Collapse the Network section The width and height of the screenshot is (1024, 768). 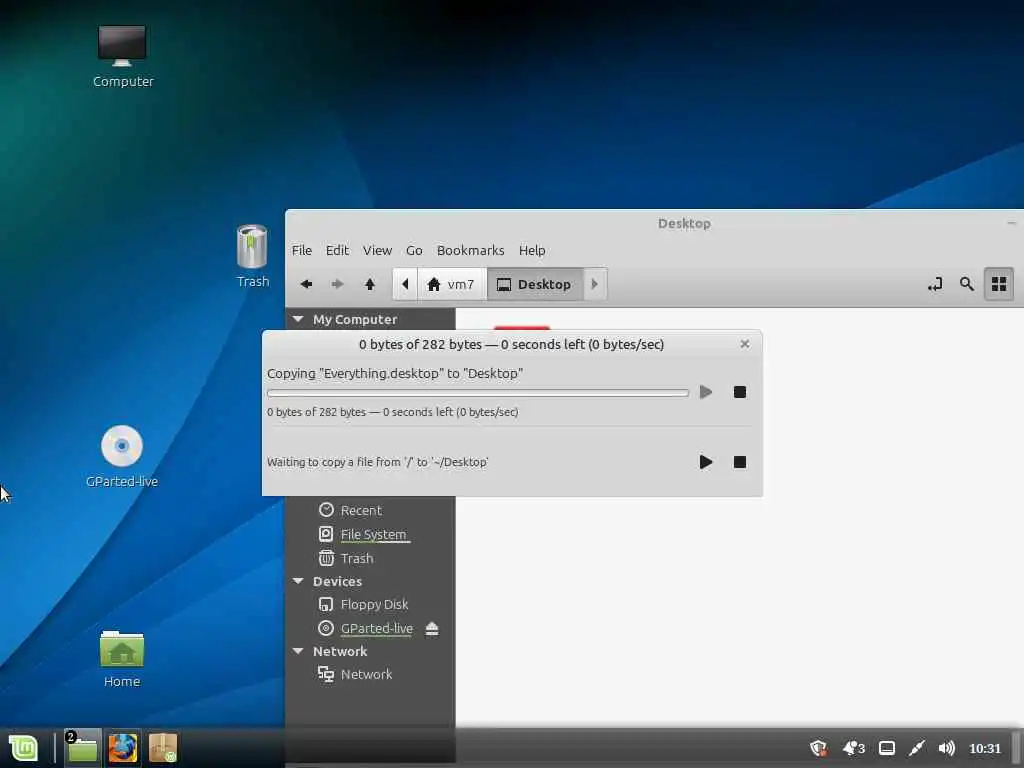[298, 650]
